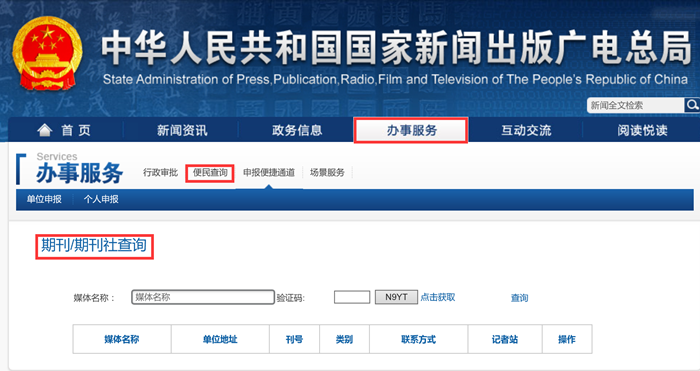The width and height of the screenshot is (700, 371).
Task: Click the 类别 column header
Action: point(344,339)
